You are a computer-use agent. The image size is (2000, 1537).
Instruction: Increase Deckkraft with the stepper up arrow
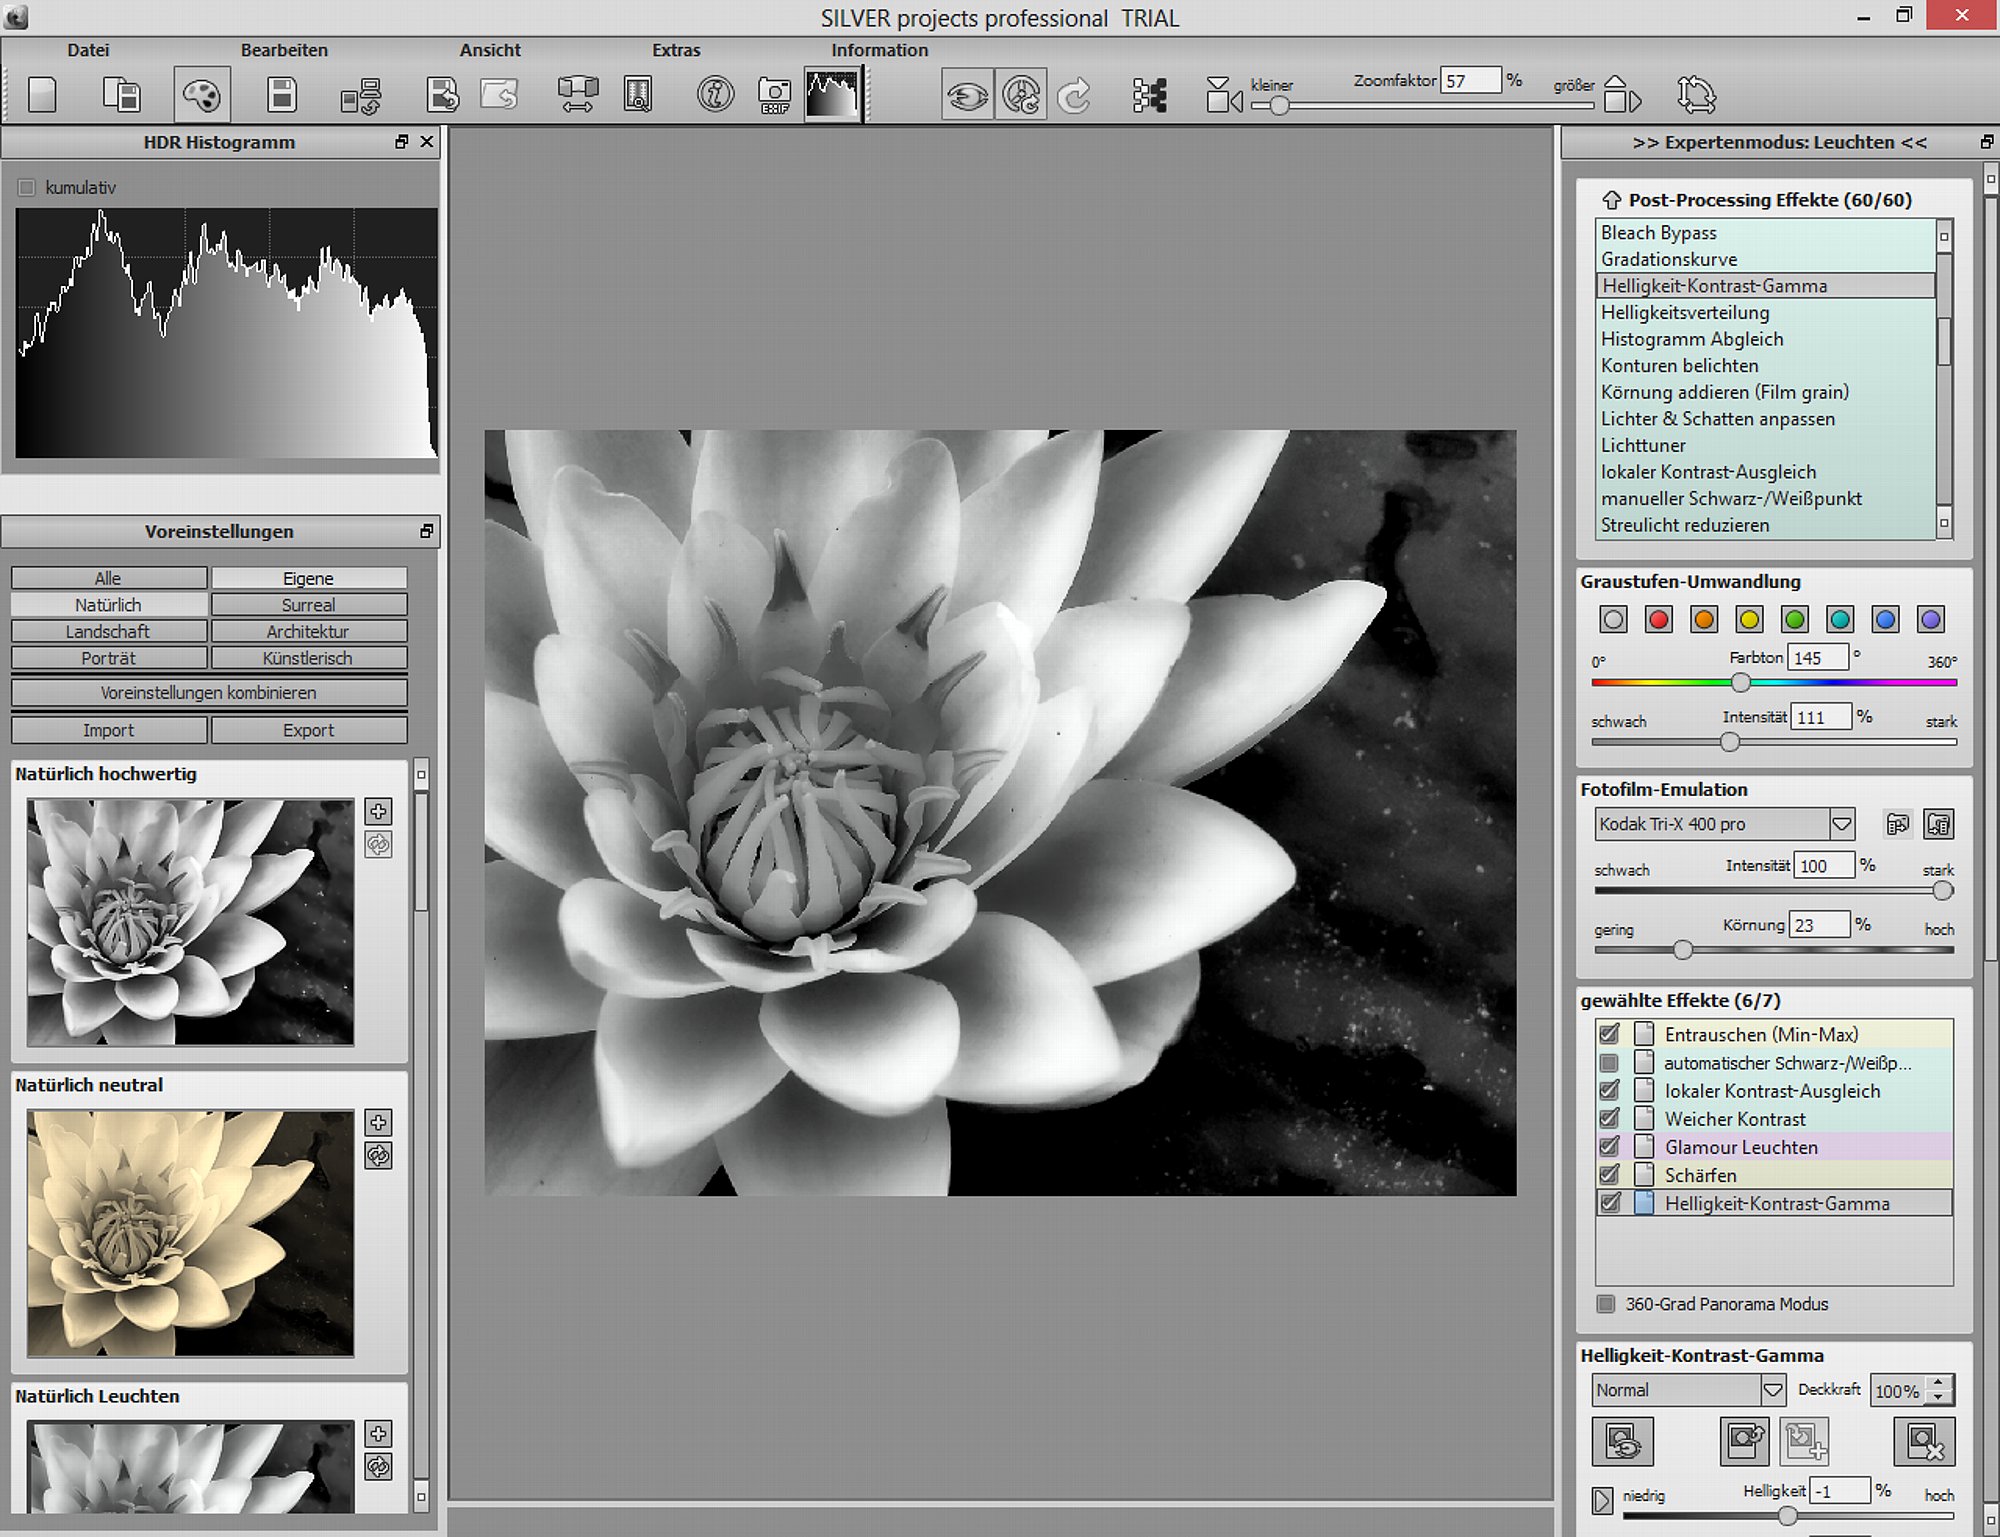point(1938,1382)
